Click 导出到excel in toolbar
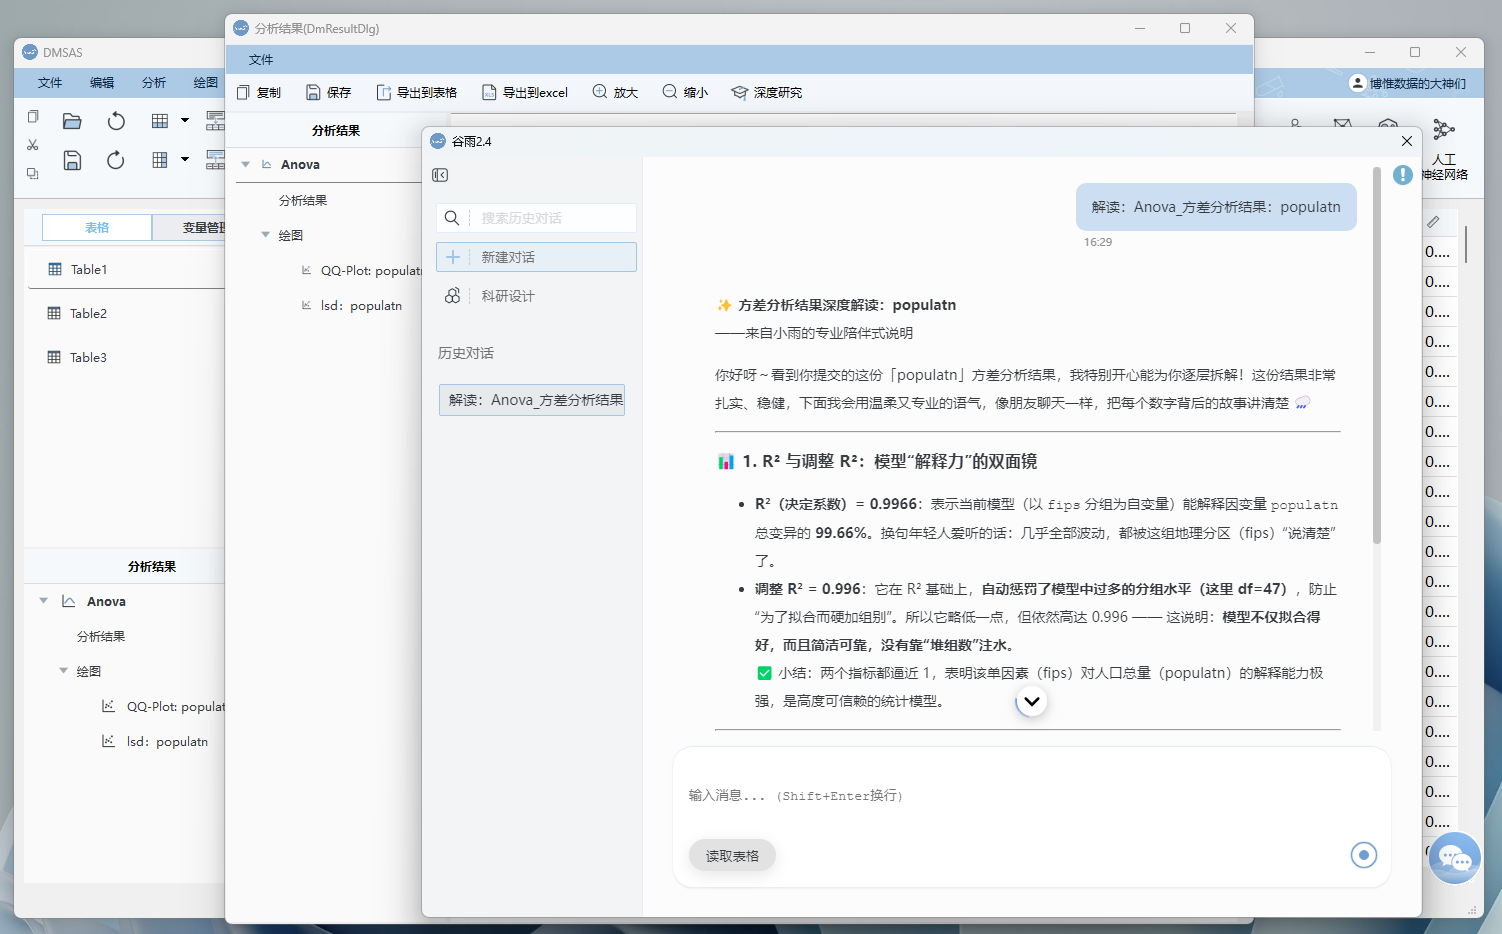The width and height of the screenshot is (1502, 934). pyautogui.click(x=525, y=92)
